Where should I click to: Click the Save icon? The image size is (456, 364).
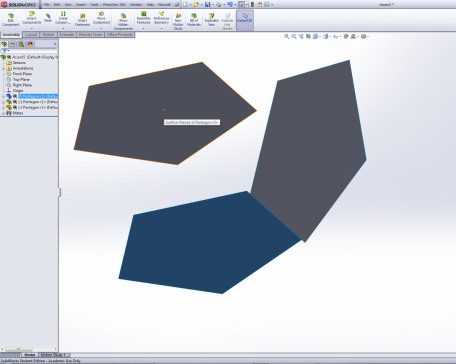coord(207,4)
